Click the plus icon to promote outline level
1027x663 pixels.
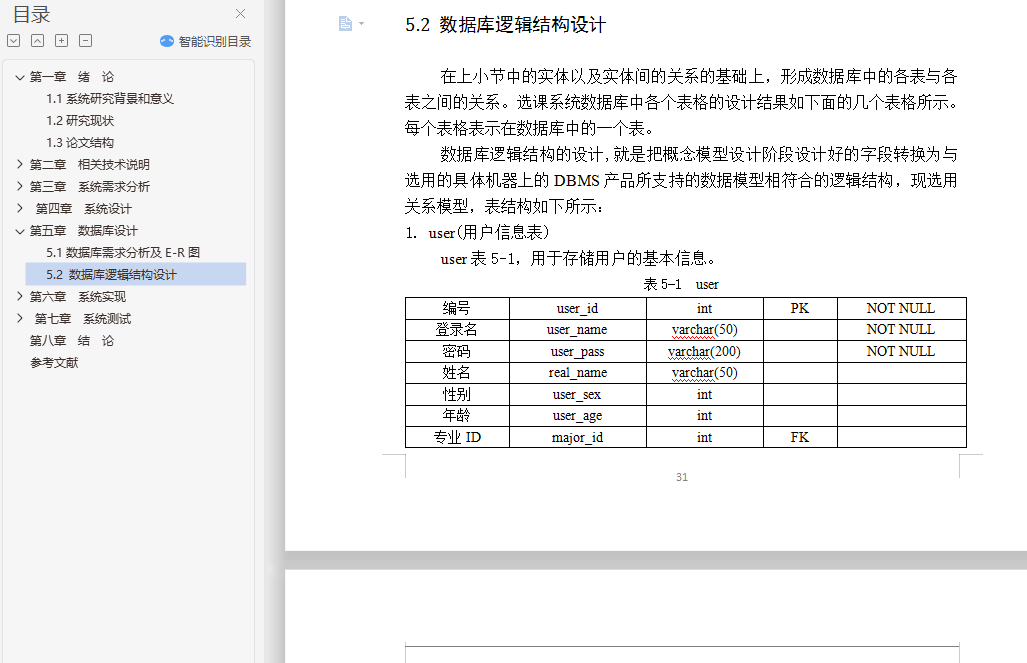62,41
